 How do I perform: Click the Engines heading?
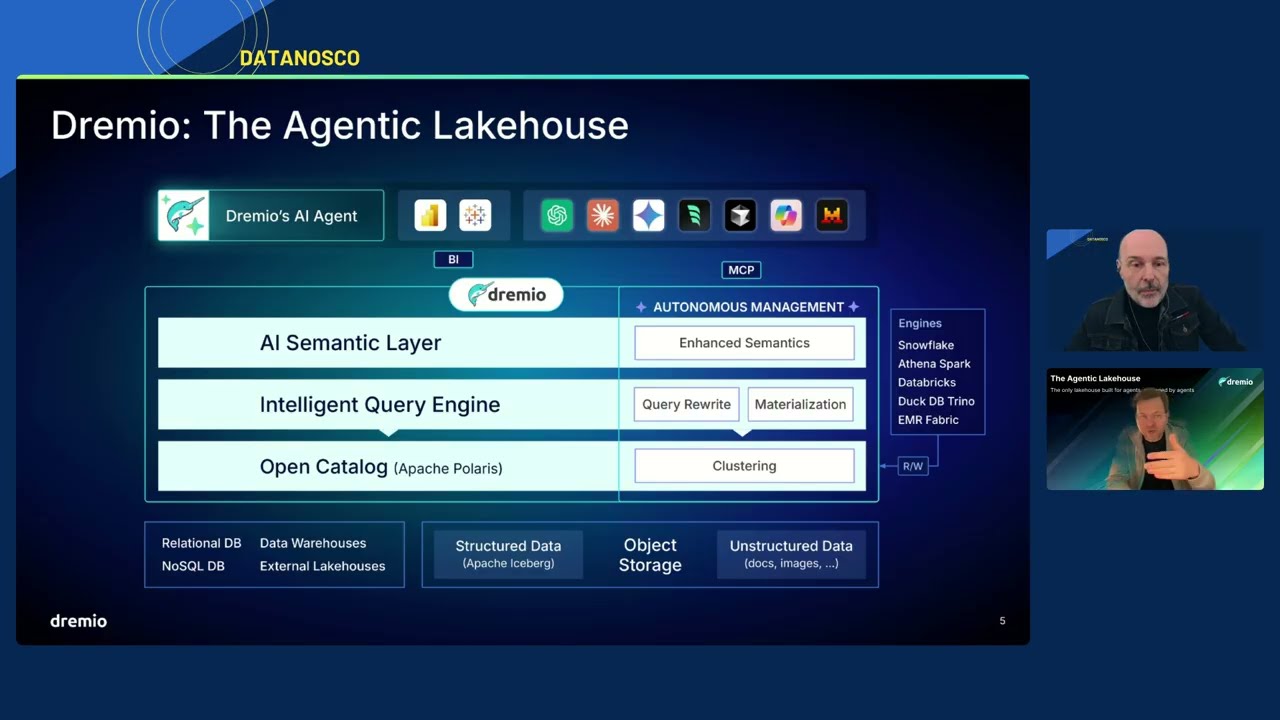coord(920,323)
